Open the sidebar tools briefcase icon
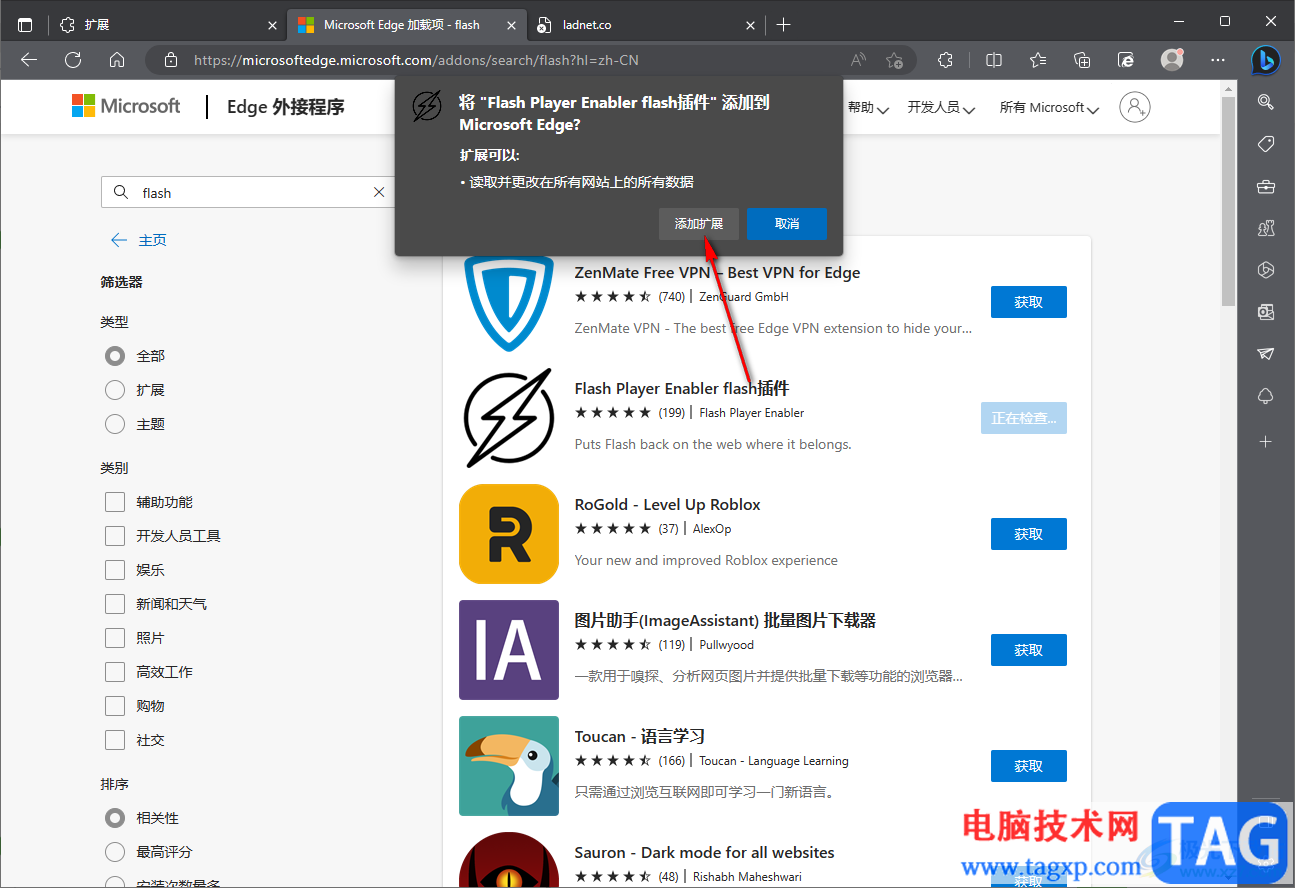The image size is (1295, 888). pos(1265,187)
